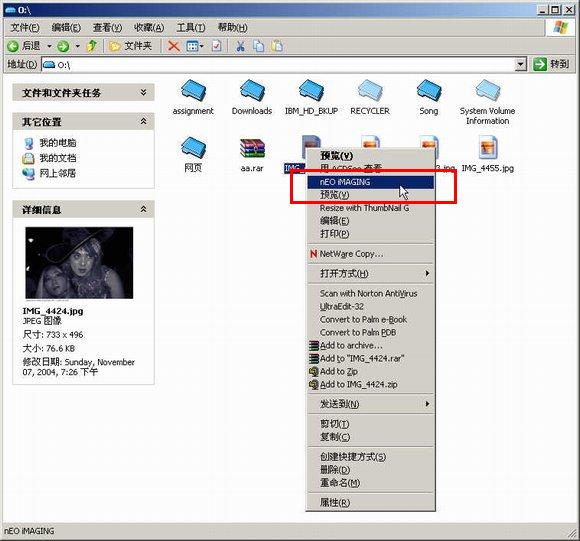The height and width of the screenshot is (541, 580).
Task: Open the views button dropdown
Action: (x=202, y=46)
